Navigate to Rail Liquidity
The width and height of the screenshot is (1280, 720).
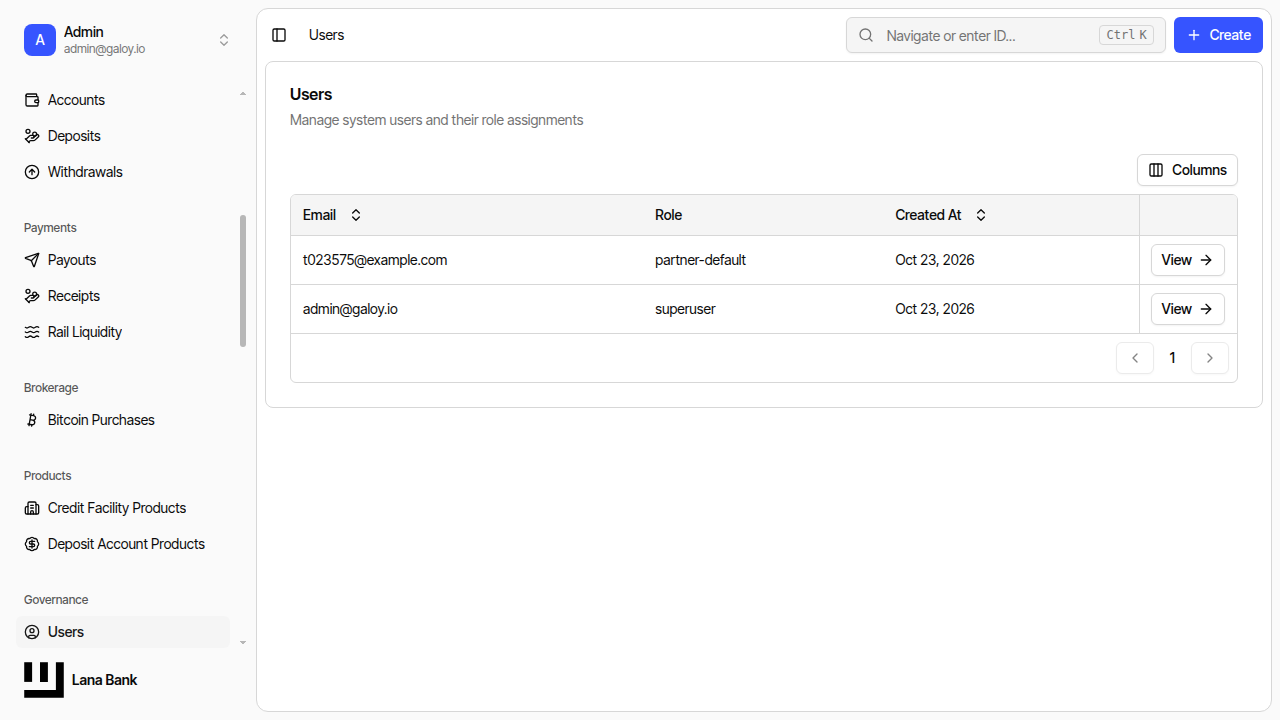click(x=123, y=332)
